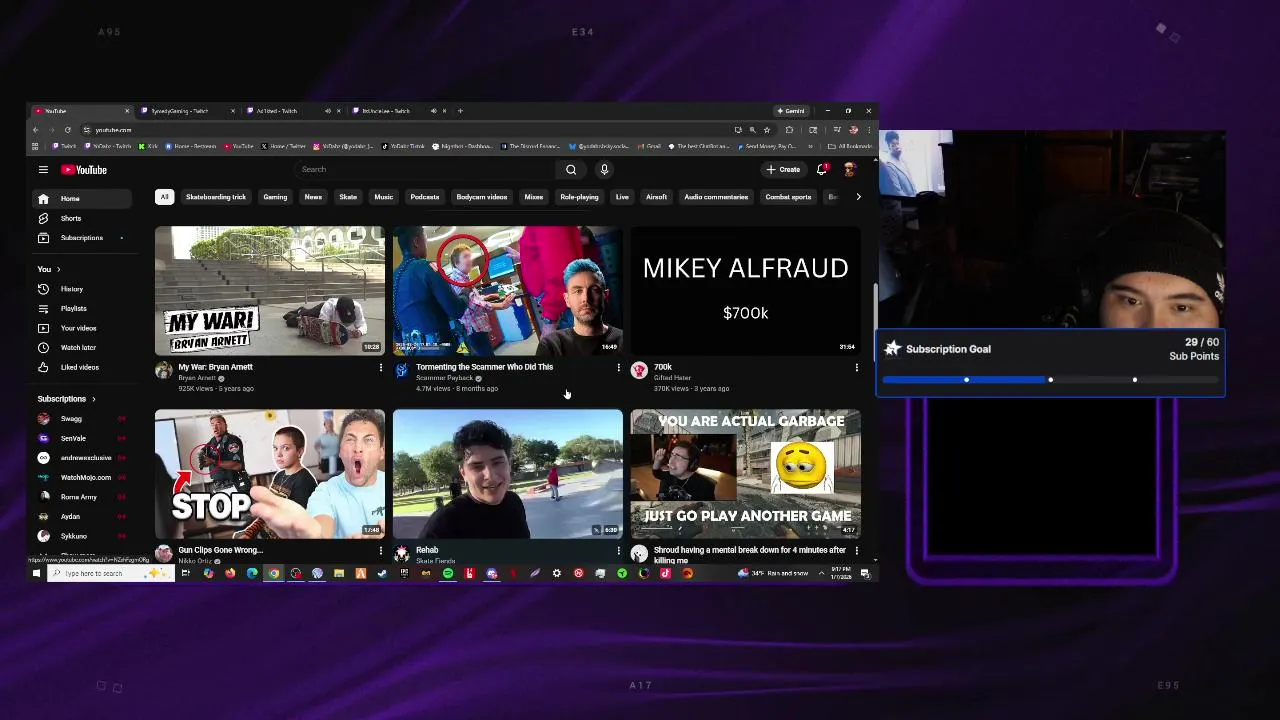Click the search magnifier button
Screen dimensions: 1280x720
(x=571, y=170)
